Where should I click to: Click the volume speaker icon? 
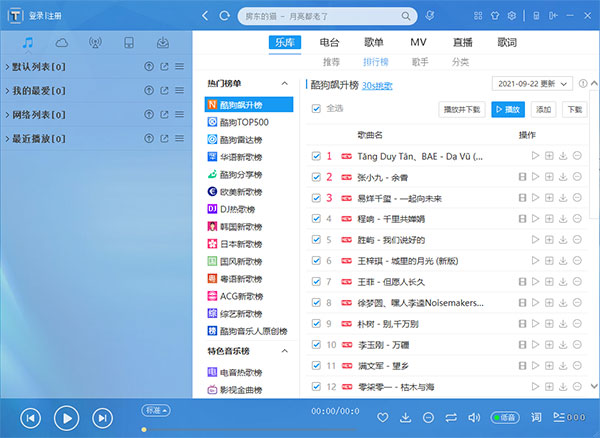tap(474, 417)
